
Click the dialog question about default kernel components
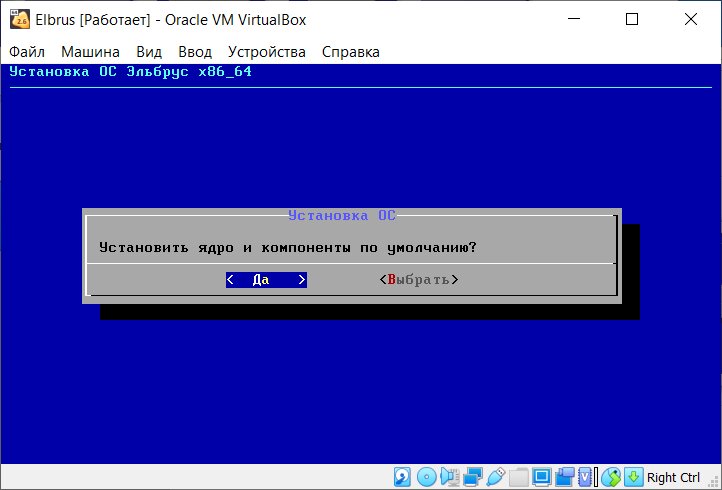click(x=288, y=248)
